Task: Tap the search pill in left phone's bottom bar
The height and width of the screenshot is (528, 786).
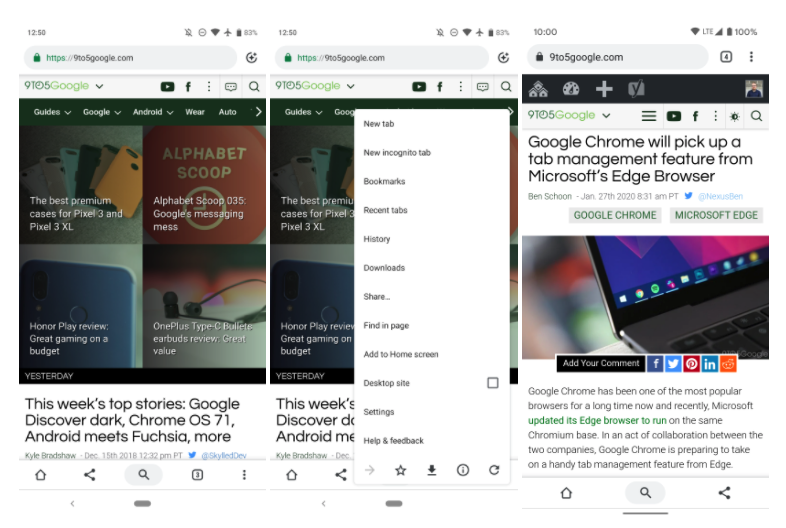Action: click(x=143, y=474)
